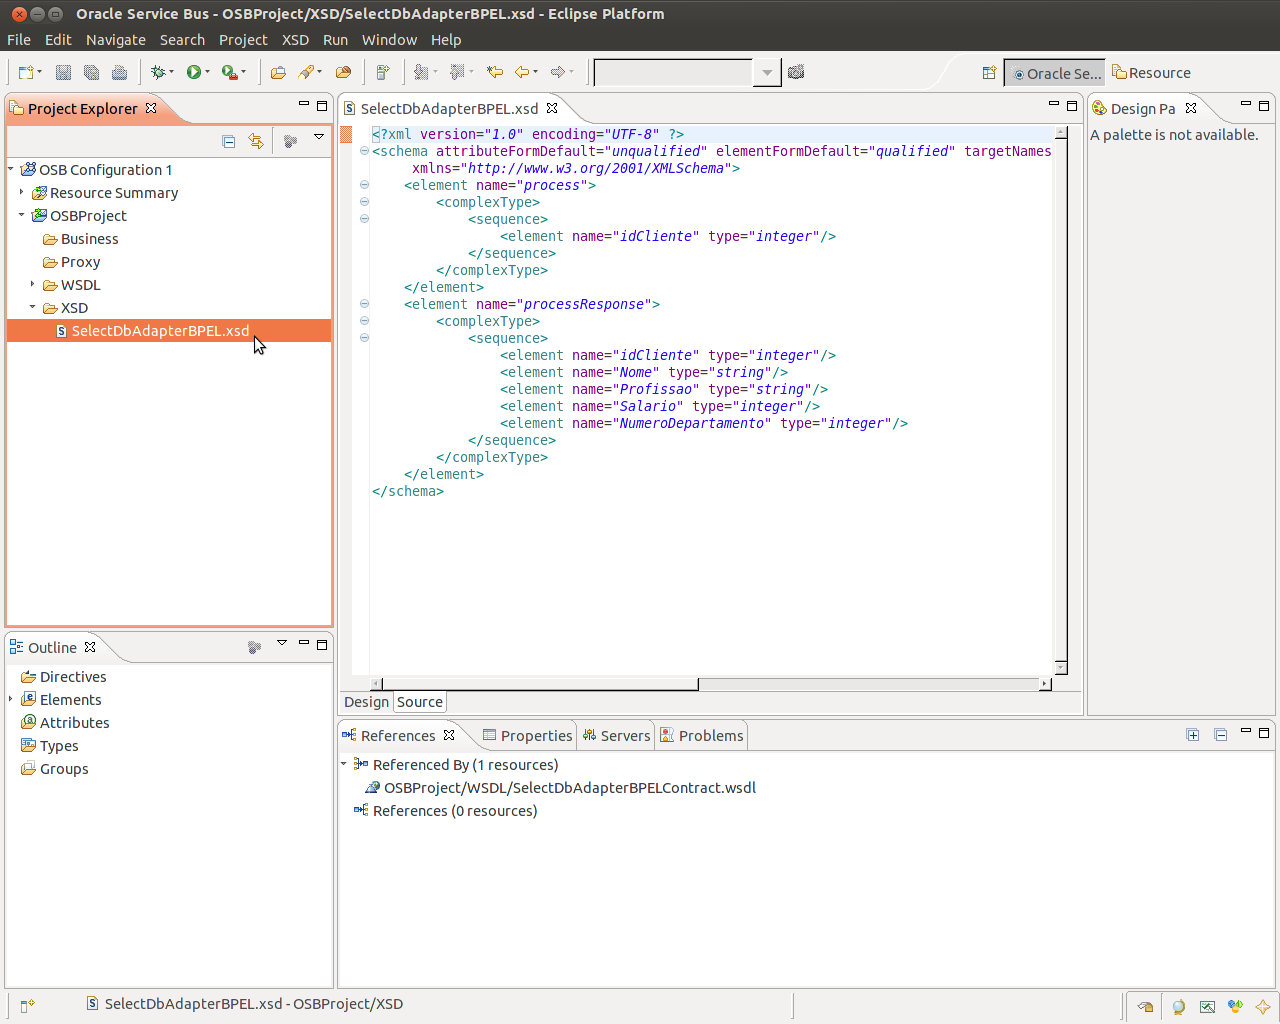Open SelectDbAdapterBPELContract.wsdl reference entry
The image size is (1280, 1024).
[x=569, y=788]
